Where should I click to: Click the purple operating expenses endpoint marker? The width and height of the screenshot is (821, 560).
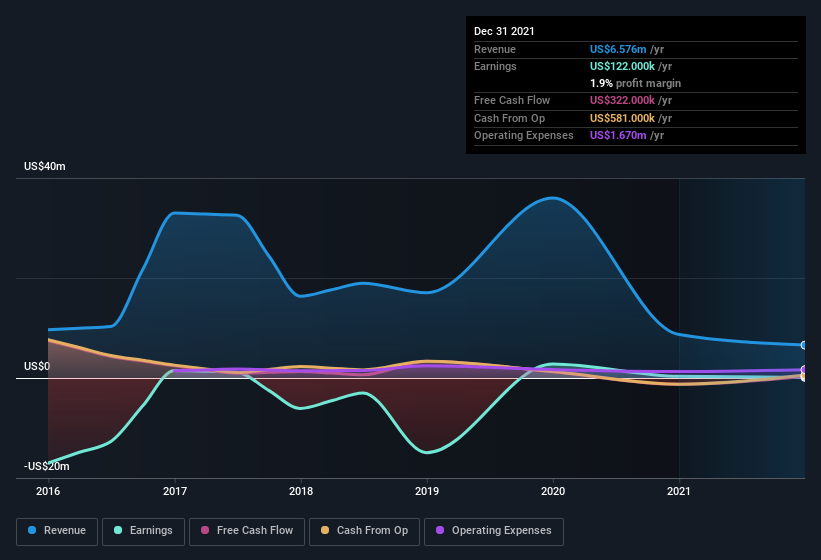804,369
